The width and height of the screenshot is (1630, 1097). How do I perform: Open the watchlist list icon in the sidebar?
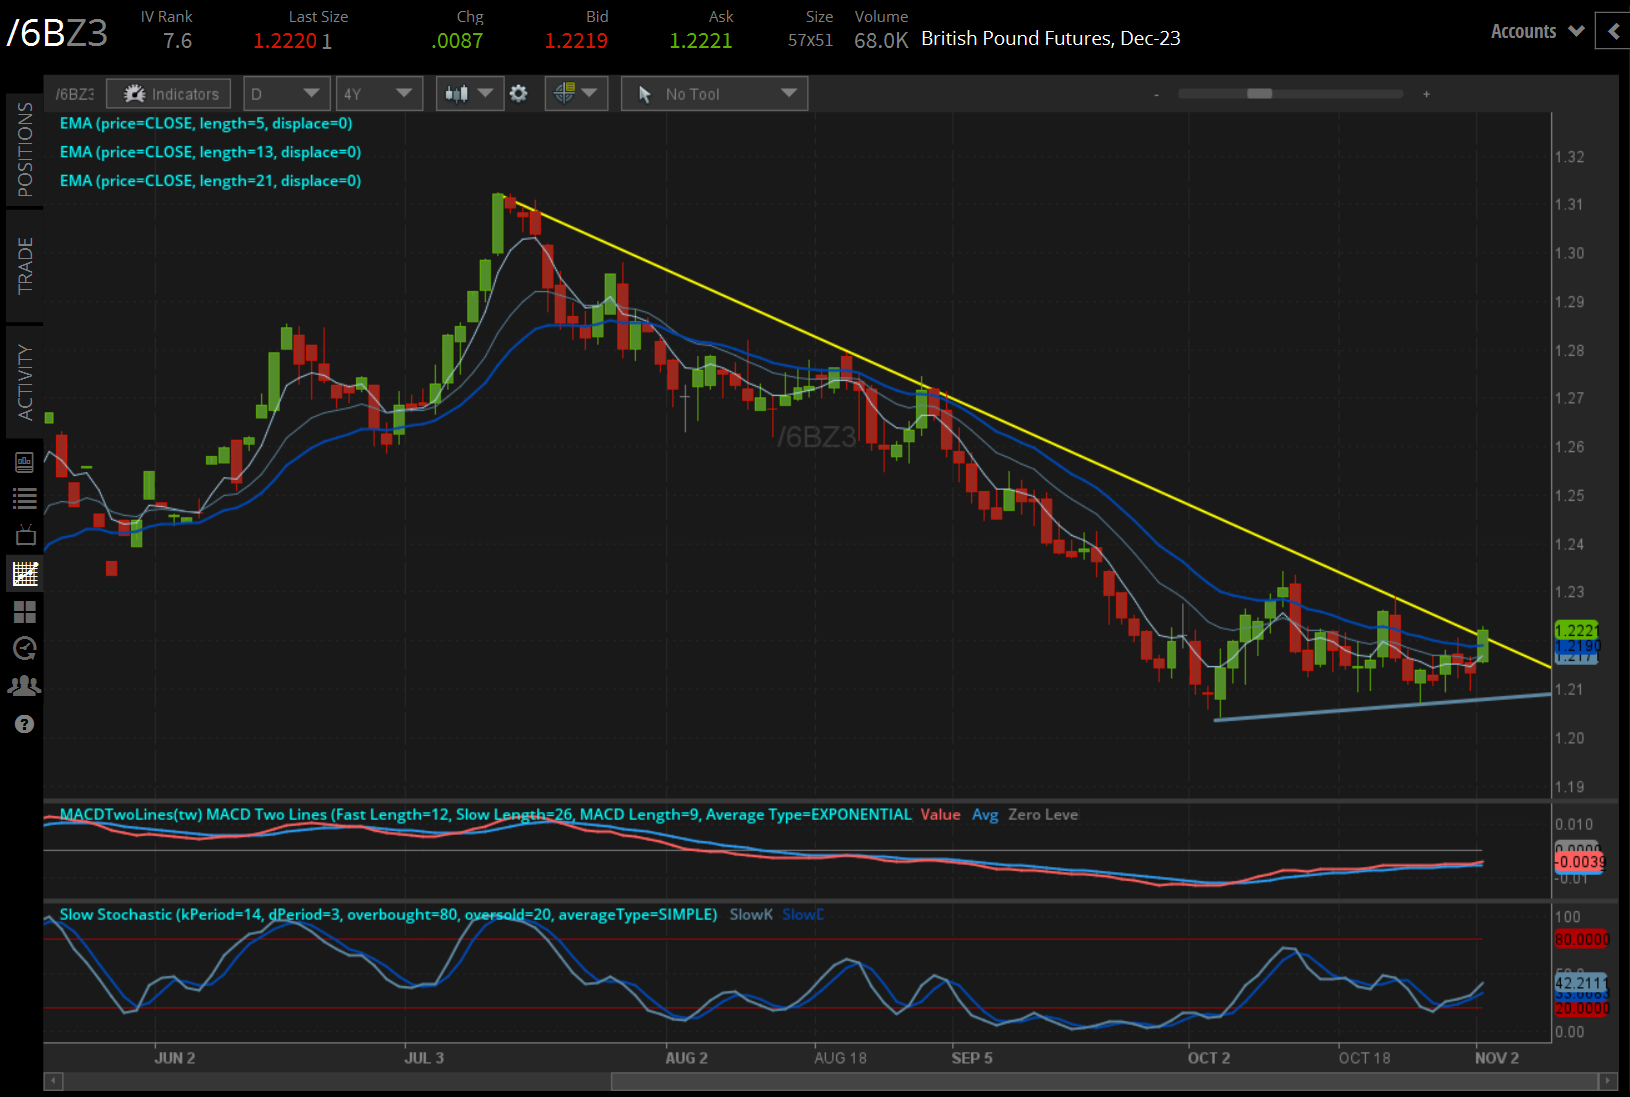point(24,498)
